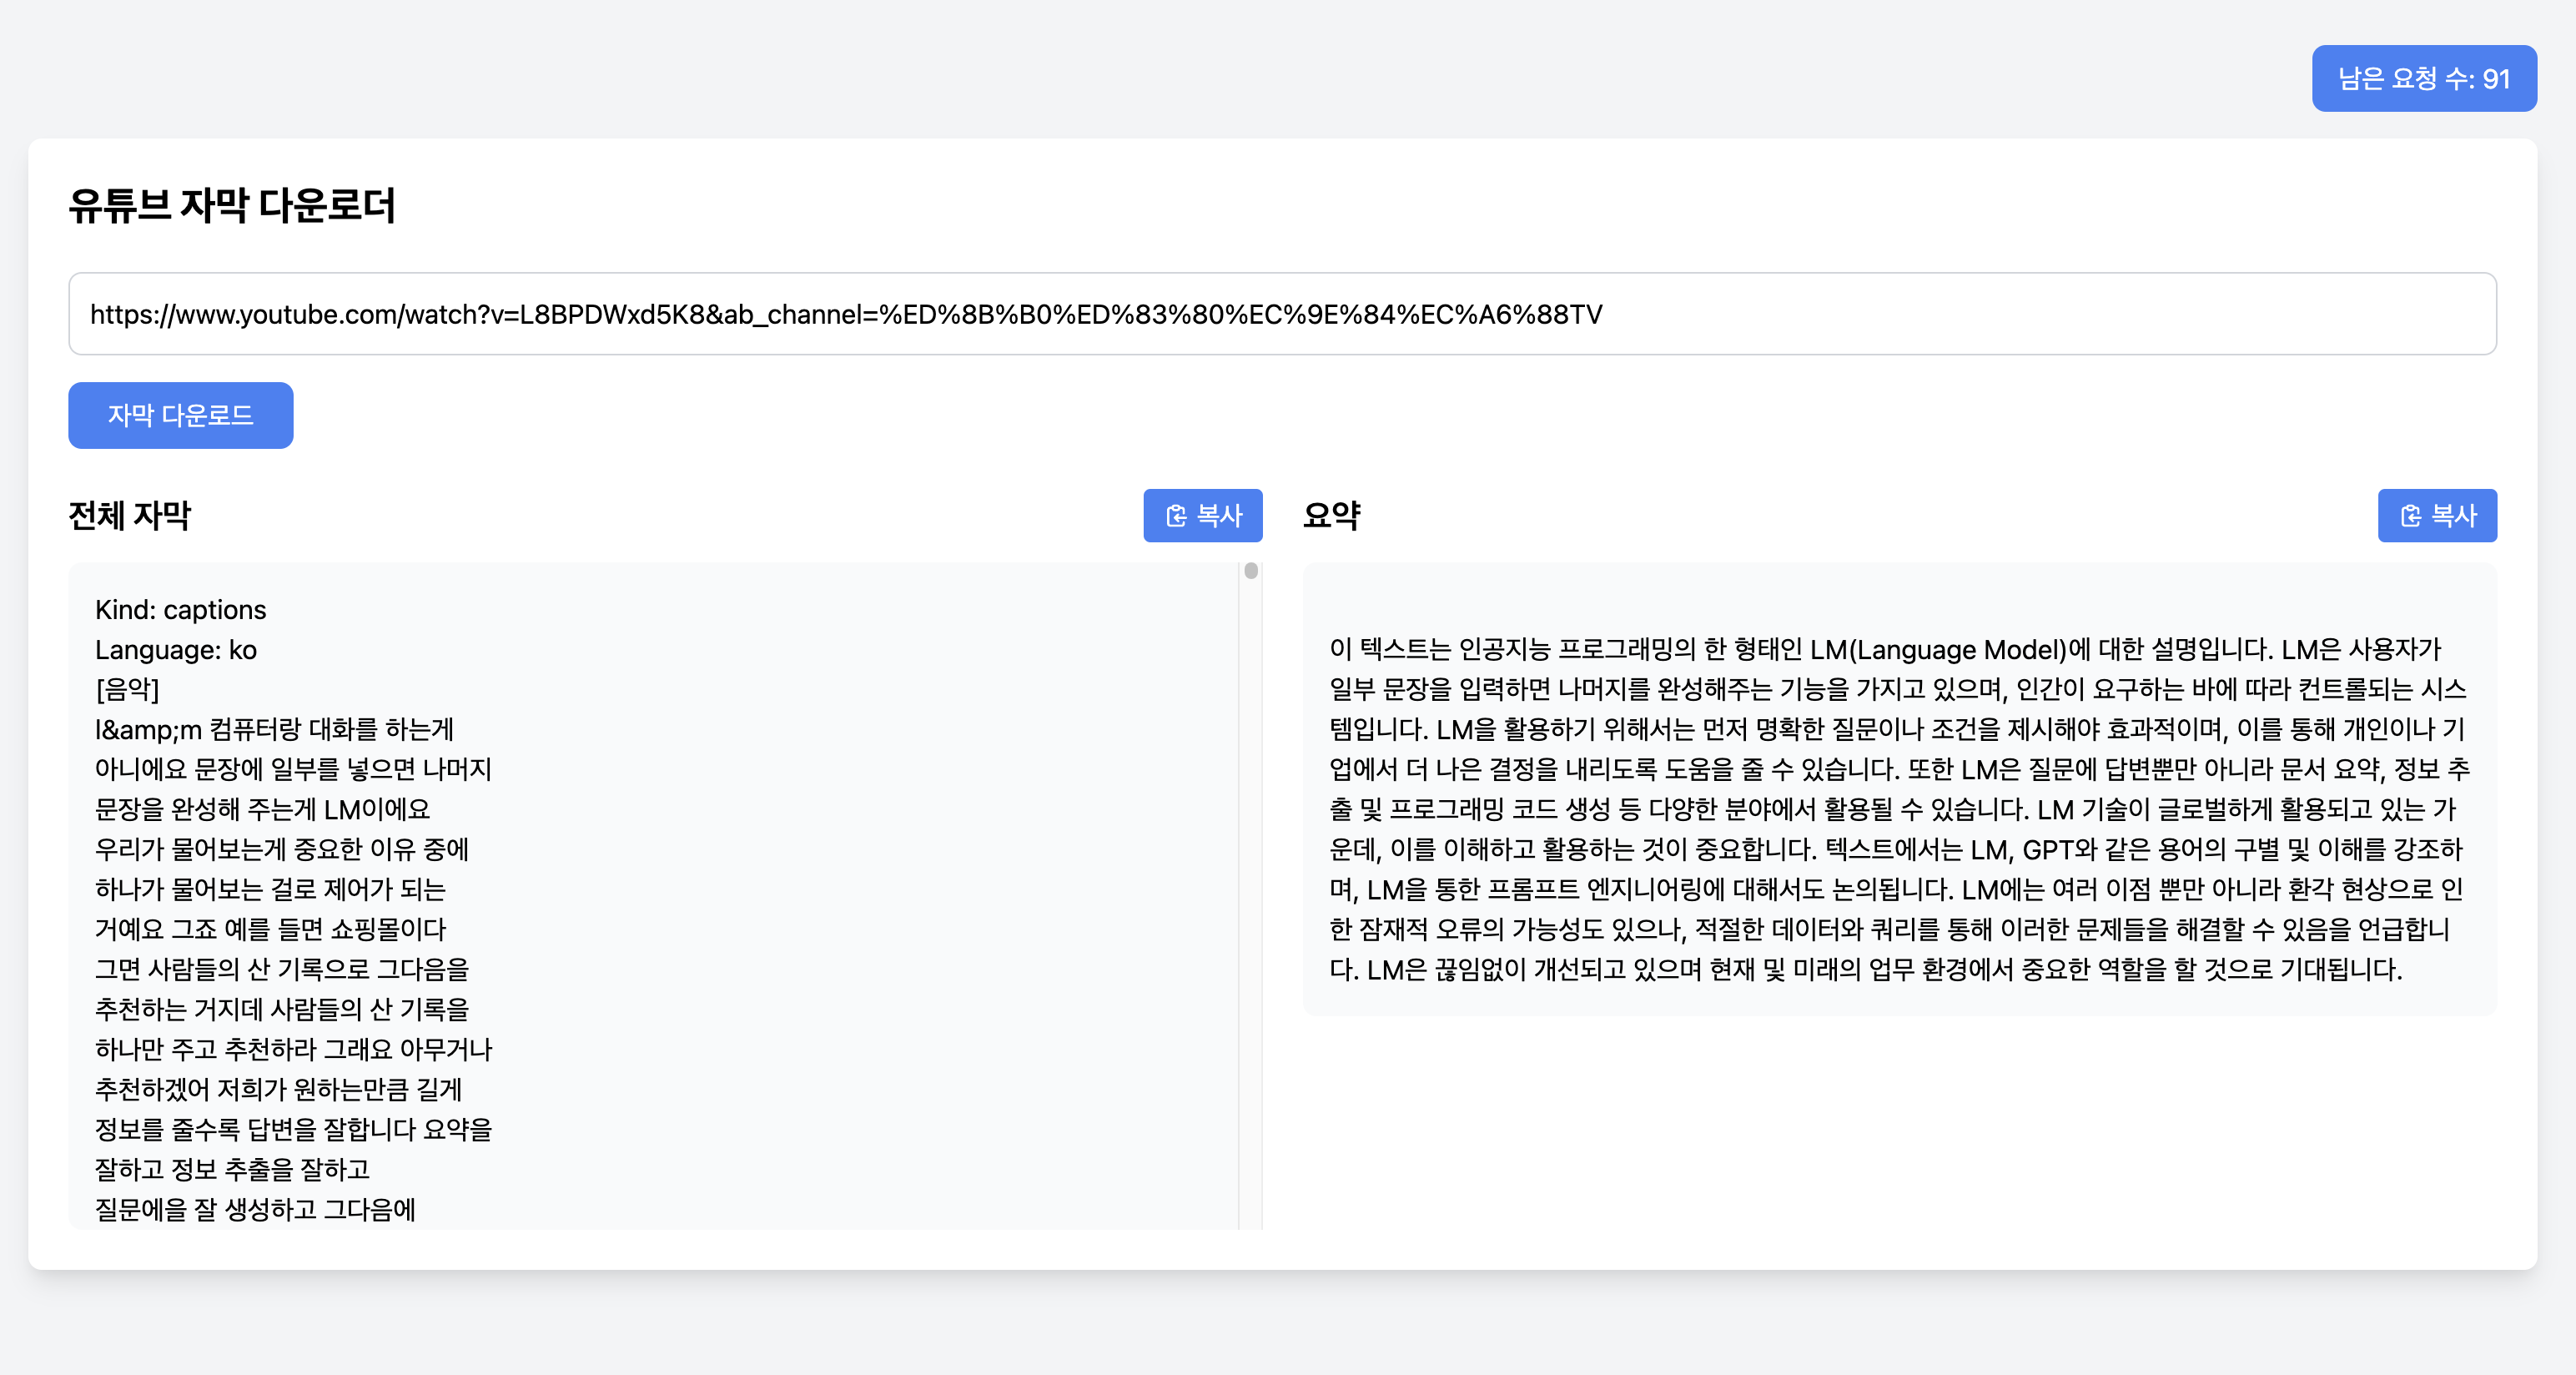
Task: Click the '추천하는 거지데 사람들의 산 기록을' line
Action: 282,1010
